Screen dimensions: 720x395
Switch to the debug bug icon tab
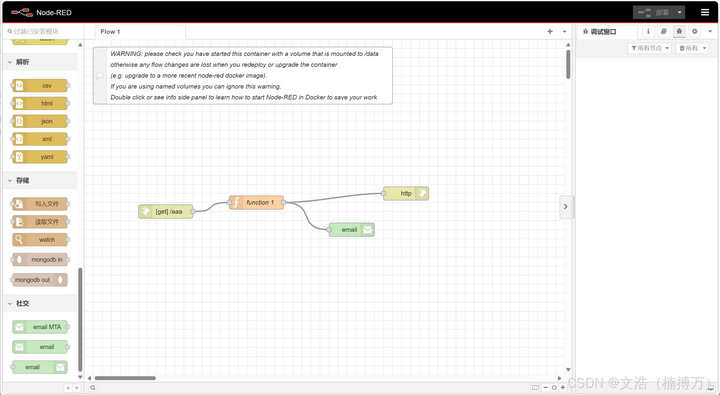click(x=679, y=32)
